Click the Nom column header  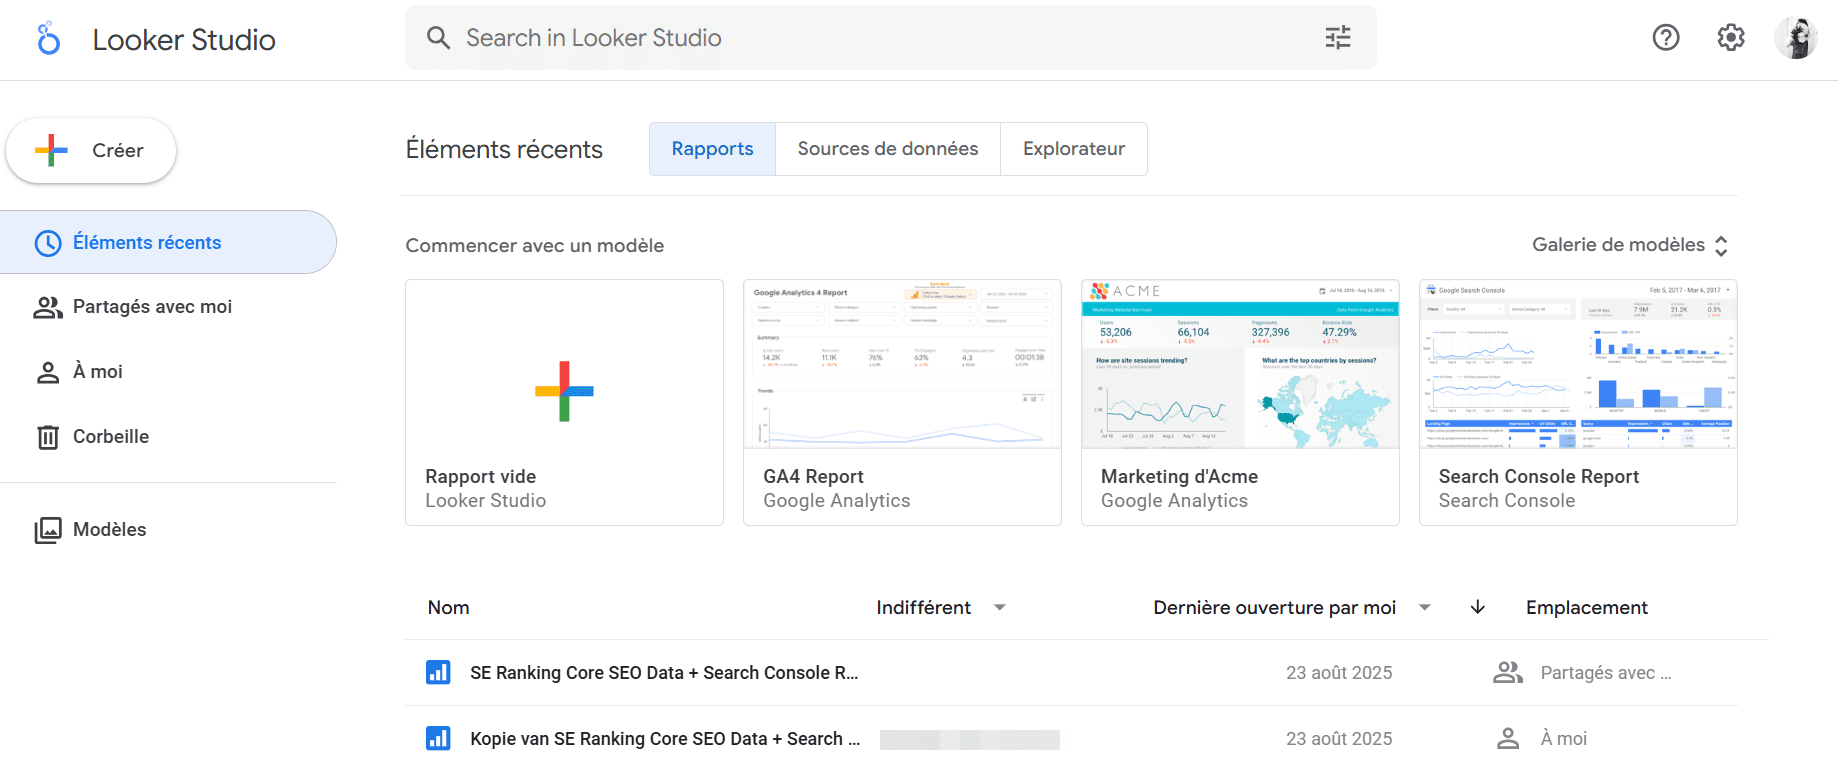tap(448, 608)
